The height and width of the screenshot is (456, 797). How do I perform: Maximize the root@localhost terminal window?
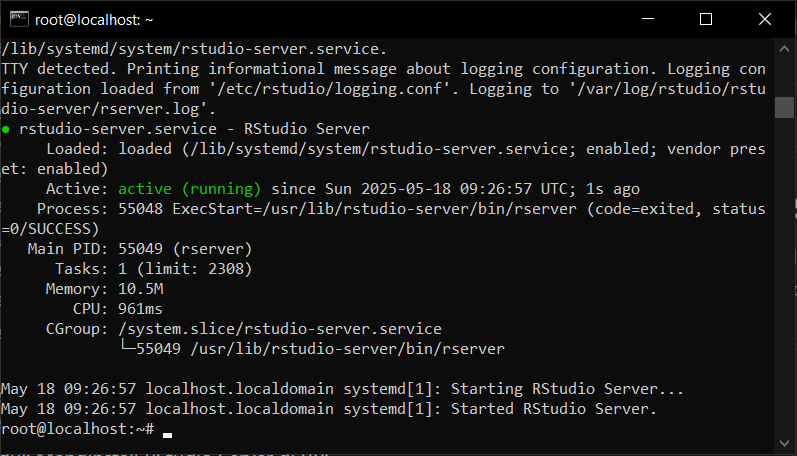pos(706,19)
